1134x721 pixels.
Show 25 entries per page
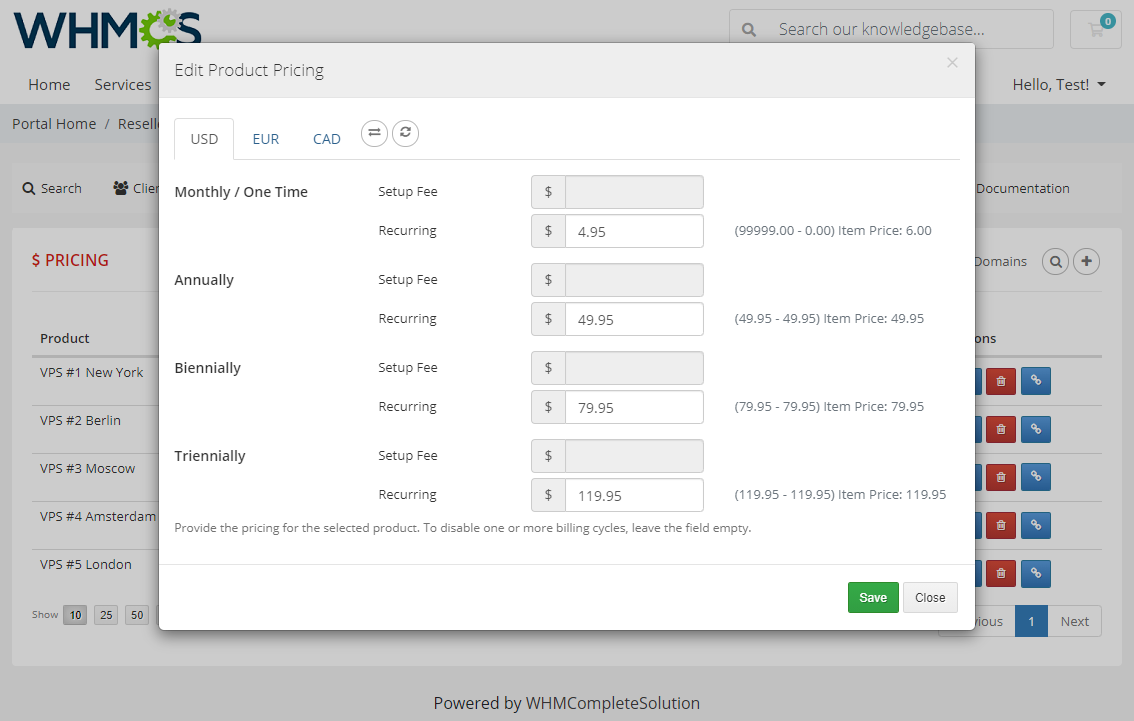[105, 615]
